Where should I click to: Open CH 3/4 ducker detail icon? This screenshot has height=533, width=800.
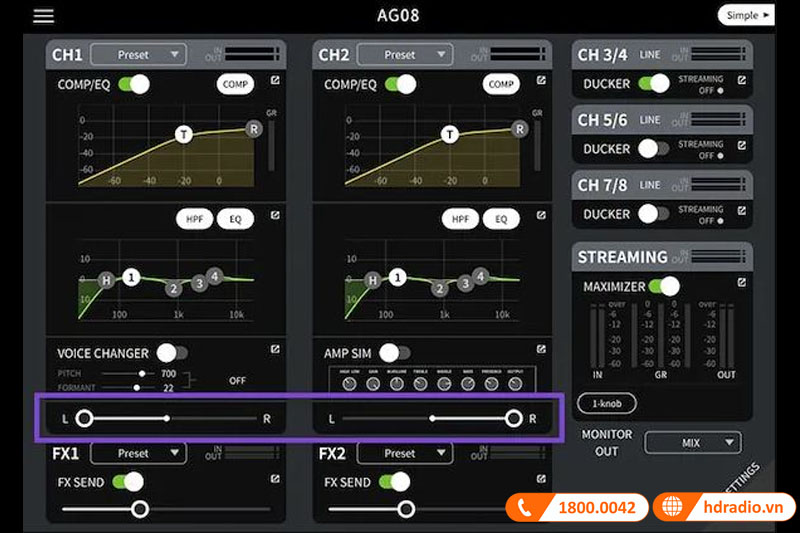click(x=742, y=80)
